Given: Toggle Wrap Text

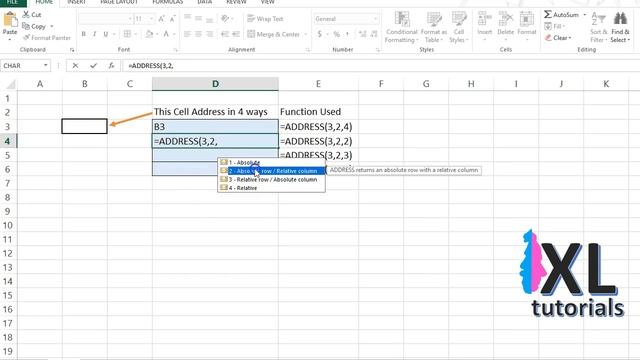Looking at the screenshot, I should click(265, 19).
